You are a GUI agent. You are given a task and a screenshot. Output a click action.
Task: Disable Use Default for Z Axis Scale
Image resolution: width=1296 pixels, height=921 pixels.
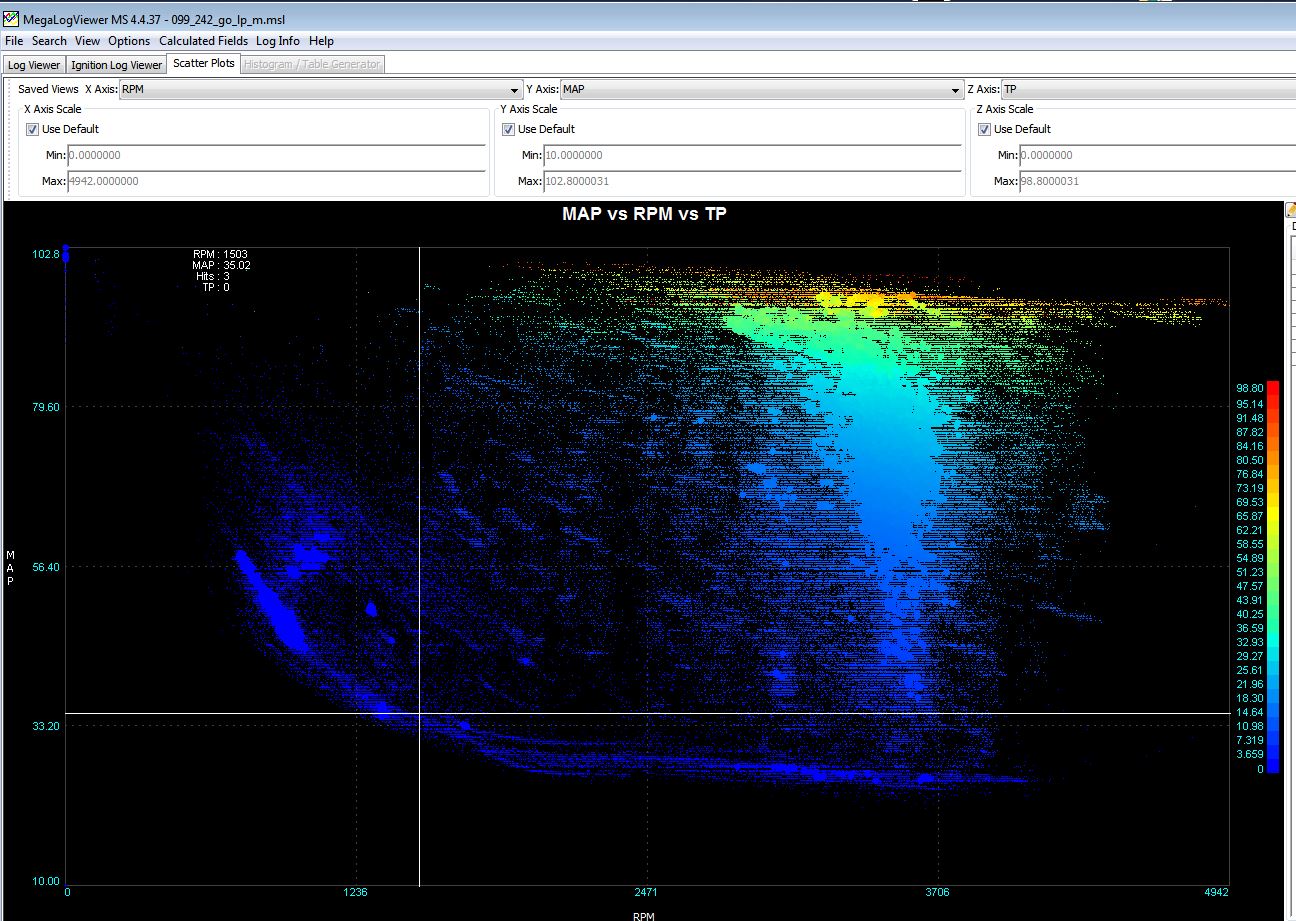(985, 129)
